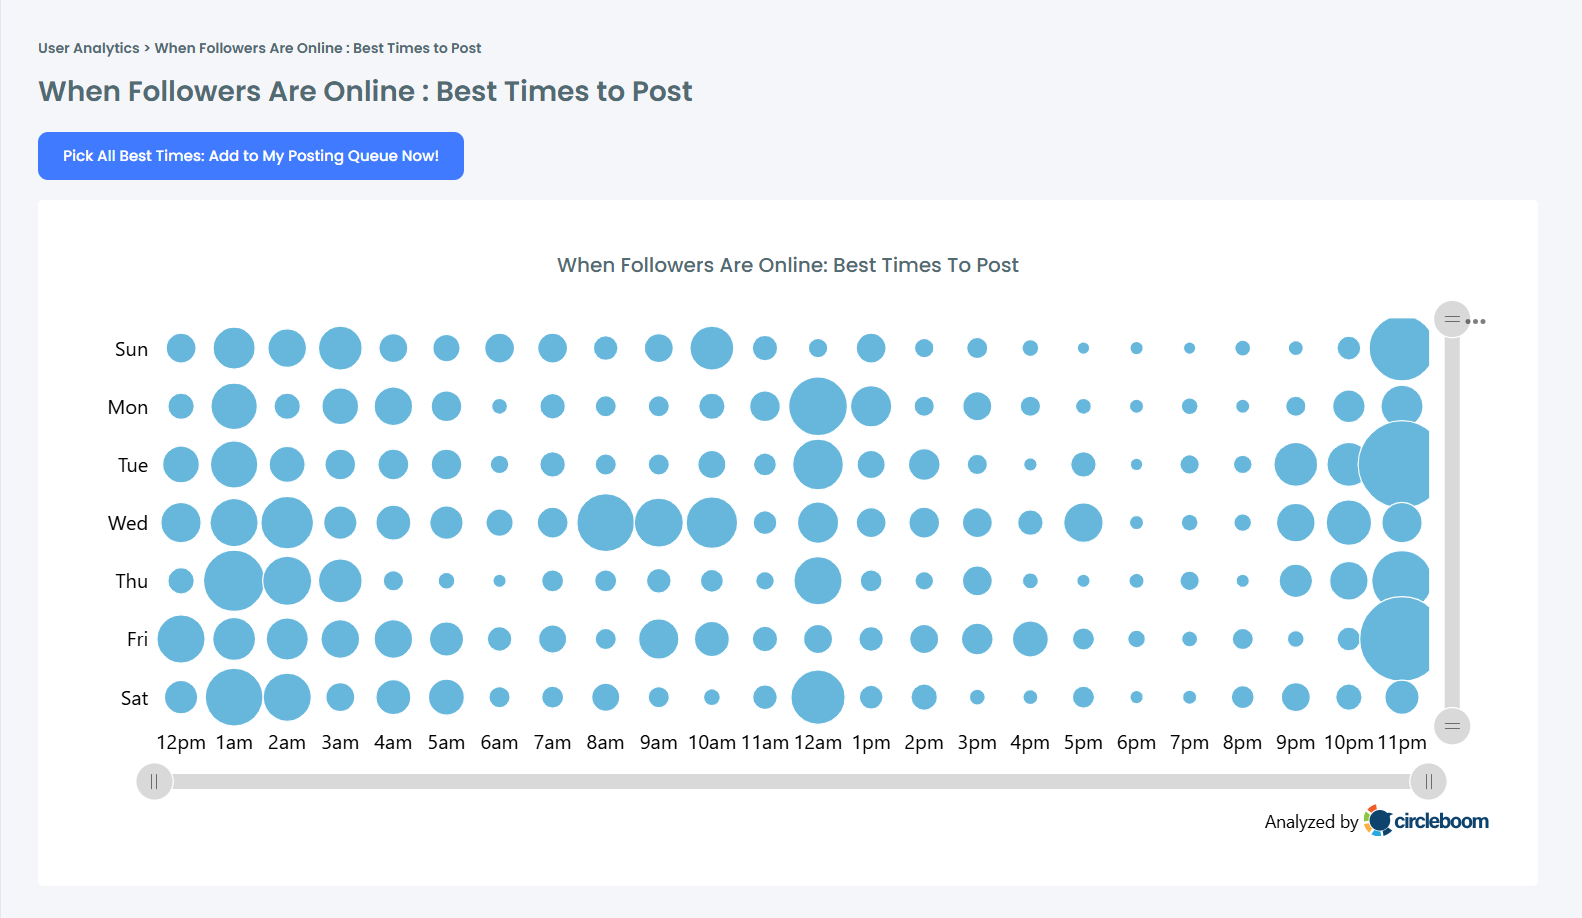1582x918 pixels.
Task: Select the Saturday 12am bubble
Action: pyautogui.click(x=818, y=697)
